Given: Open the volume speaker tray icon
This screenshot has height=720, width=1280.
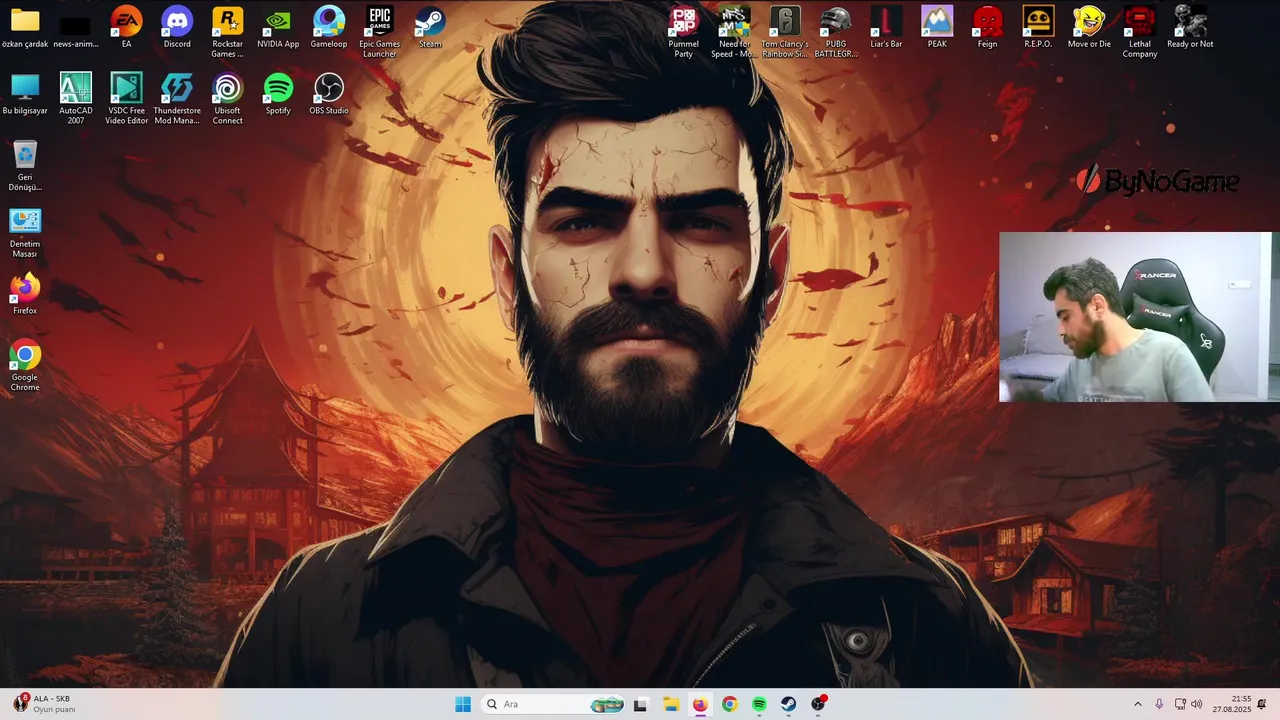Looking at the screenshot, I should (x=1197, y=704).
